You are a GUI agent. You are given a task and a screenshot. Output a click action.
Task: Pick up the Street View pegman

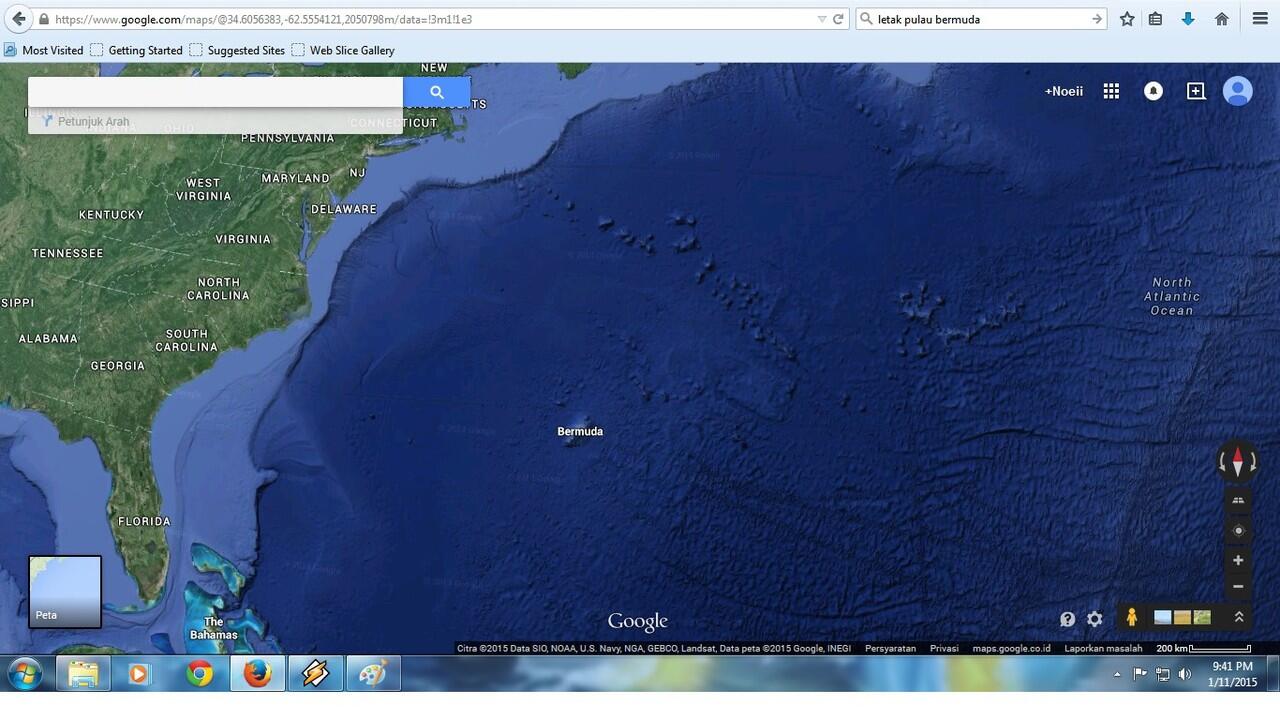(x=1132, y=617)
